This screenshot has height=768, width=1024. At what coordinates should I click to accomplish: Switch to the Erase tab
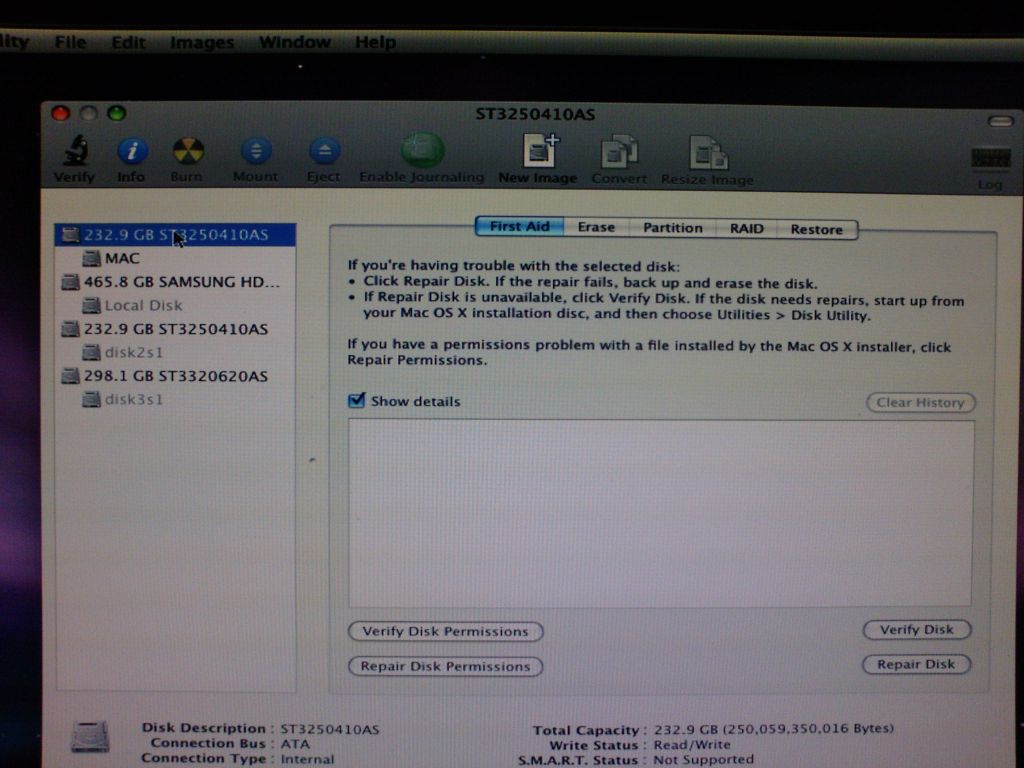pyautogui.click(x=596, y=227)
